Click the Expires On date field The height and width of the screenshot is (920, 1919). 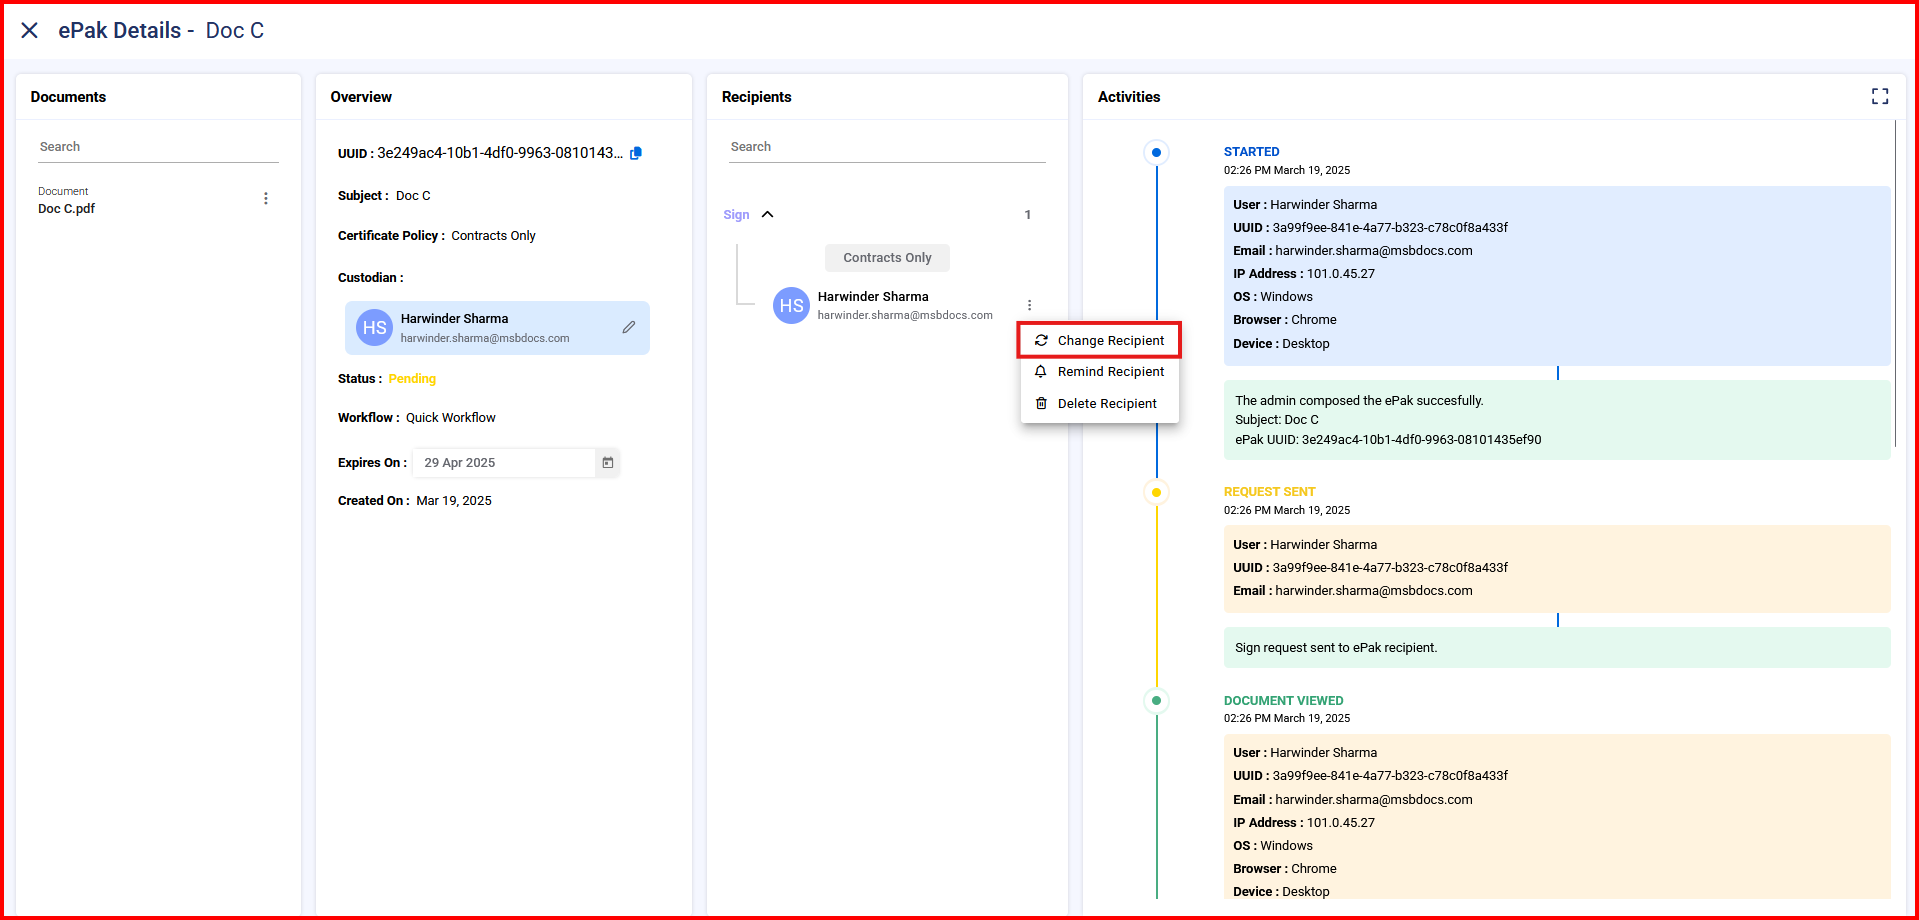505,463
